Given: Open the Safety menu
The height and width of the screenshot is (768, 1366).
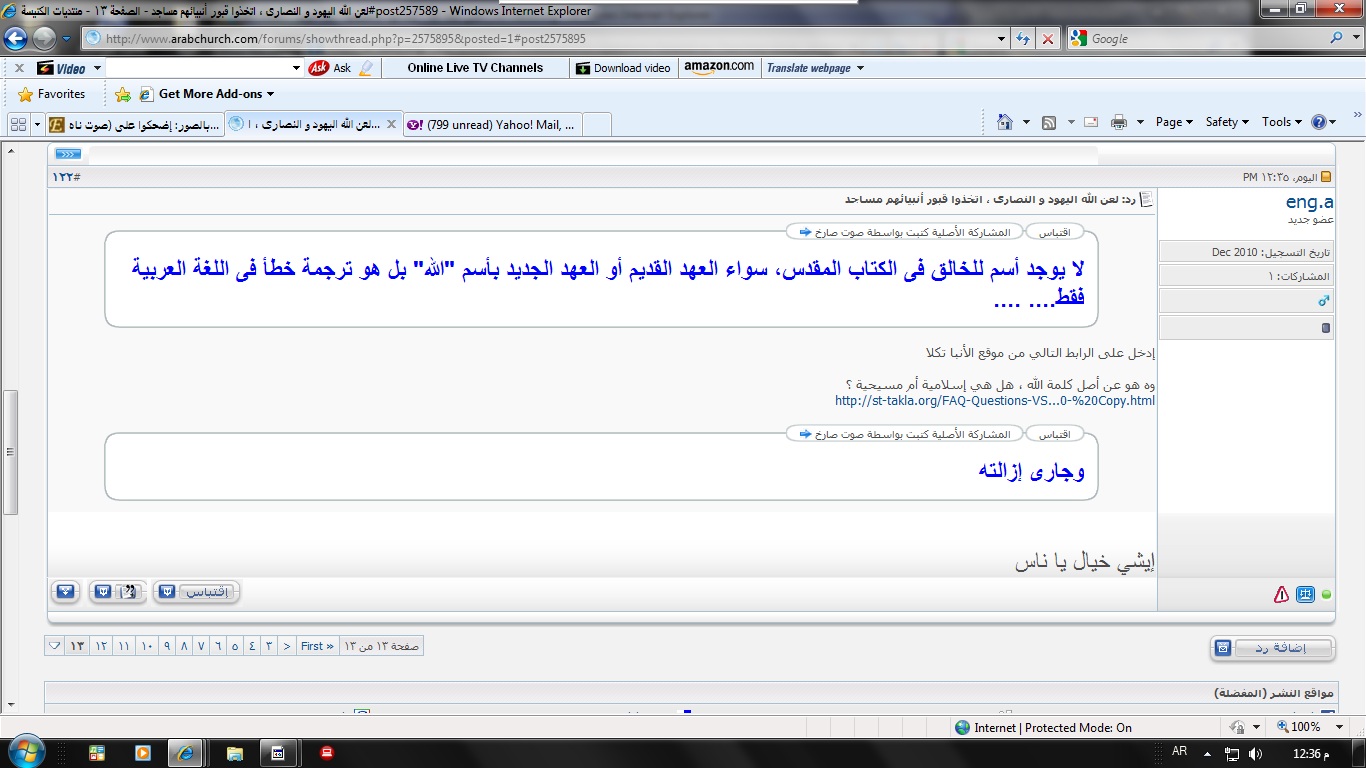Looking at the screenshot, I should pos(1227,122).
